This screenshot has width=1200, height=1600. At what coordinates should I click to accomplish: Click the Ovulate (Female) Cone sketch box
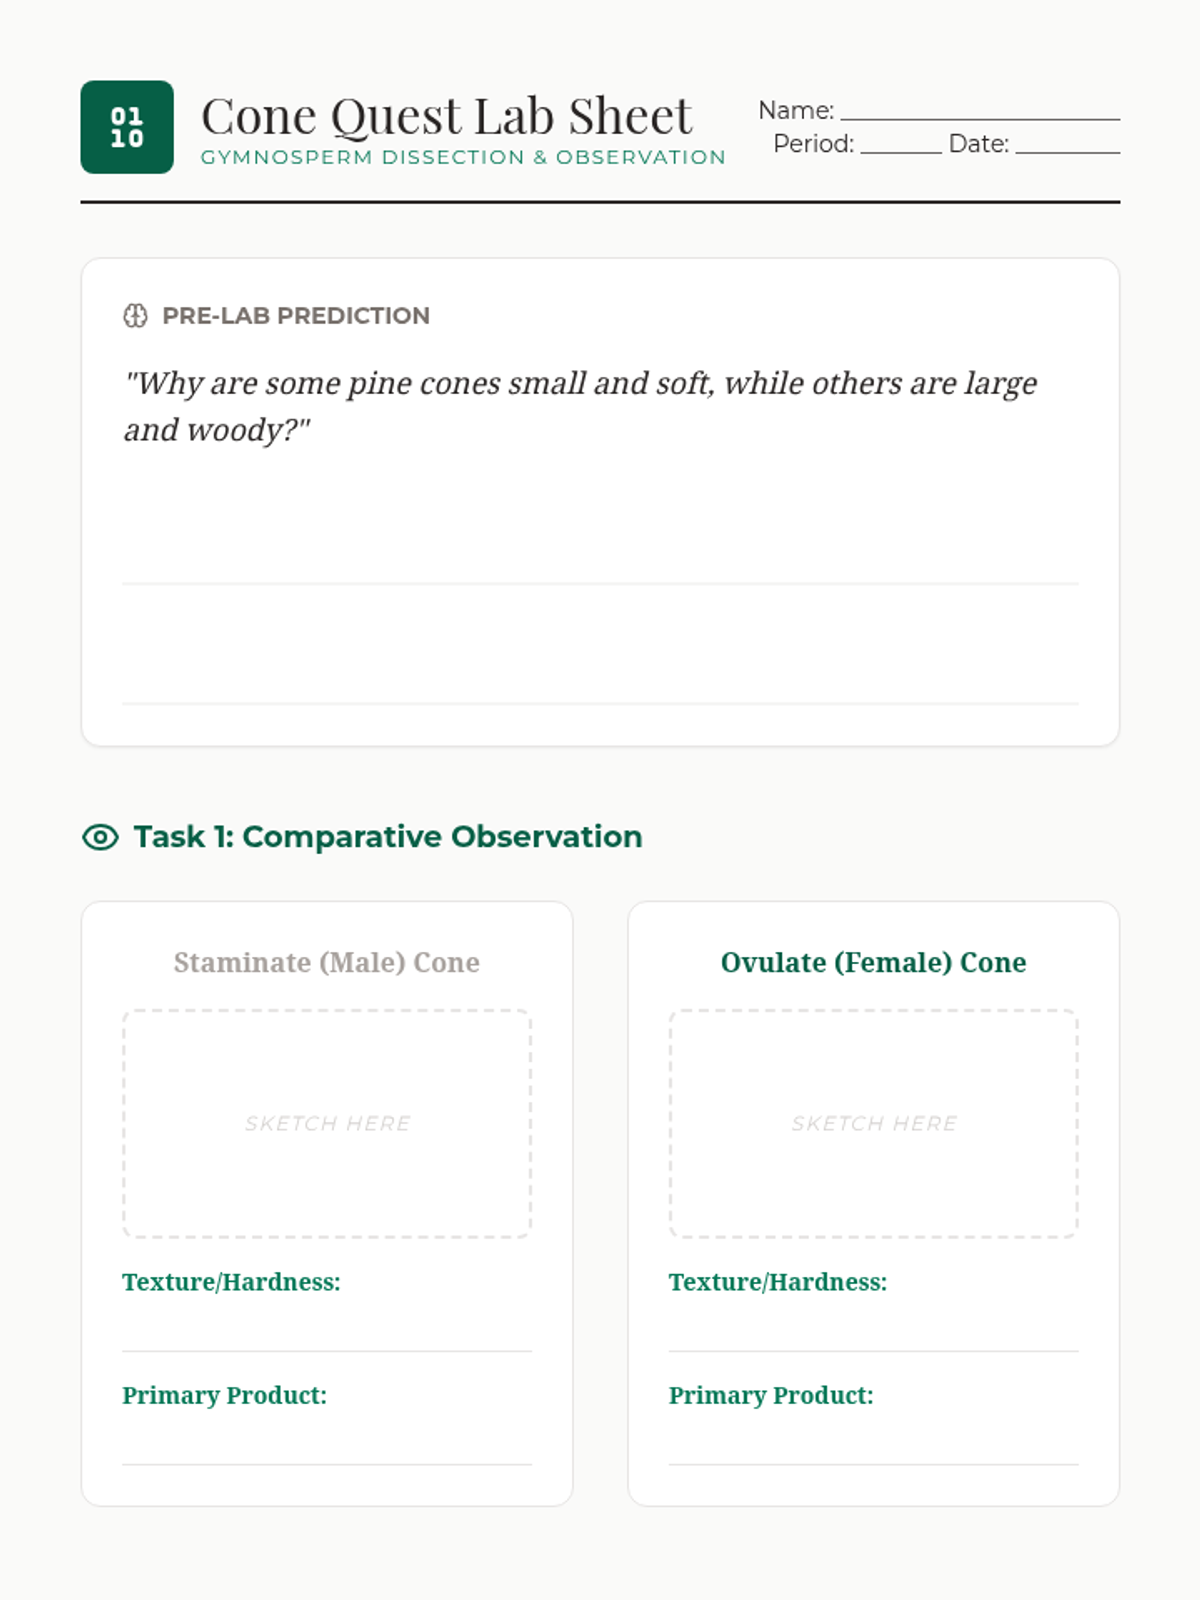click(874, 1124)
